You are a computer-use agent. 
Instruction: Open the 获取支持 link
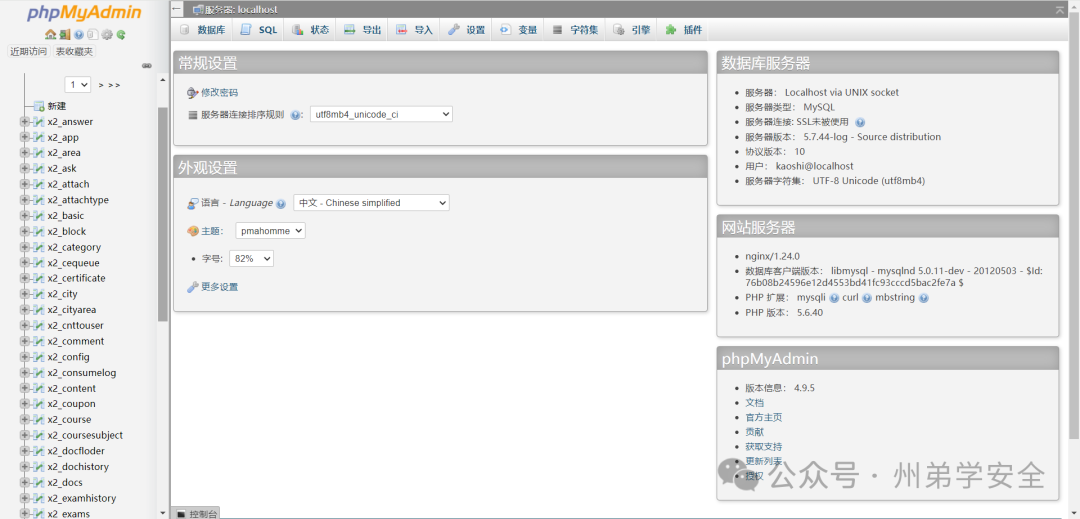pyautogui.click(x=763, y=447)
